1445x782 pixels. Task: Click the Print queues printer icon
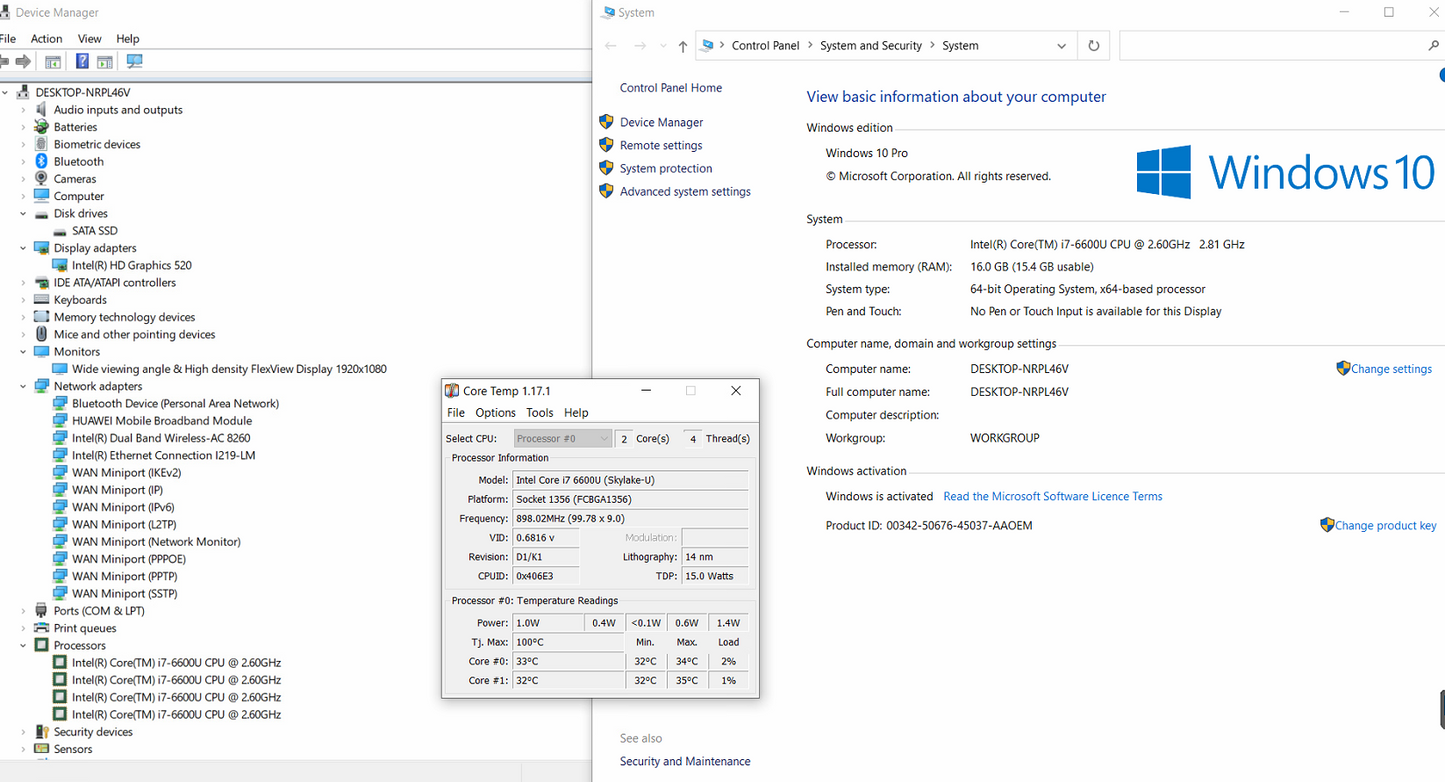click(41, 628)
